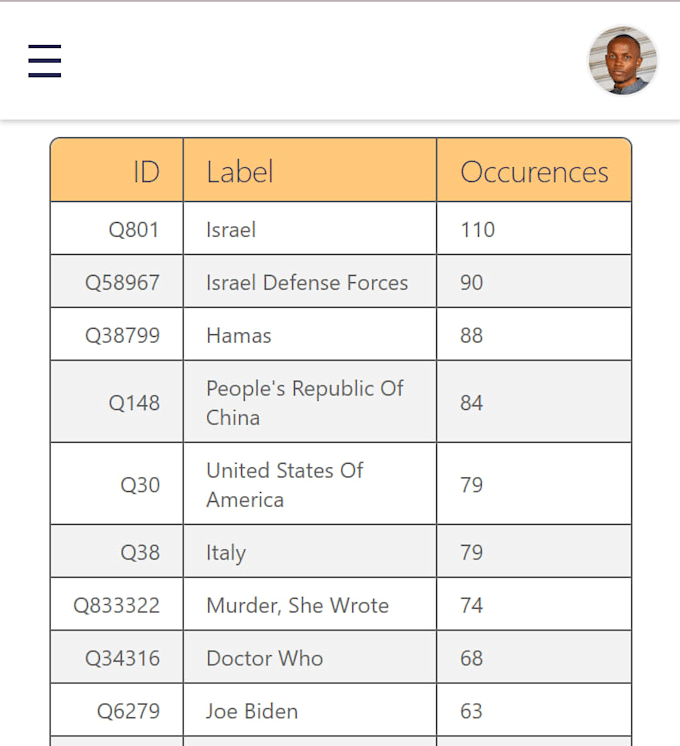Click the Italy label cell

[x=310, y=551]
